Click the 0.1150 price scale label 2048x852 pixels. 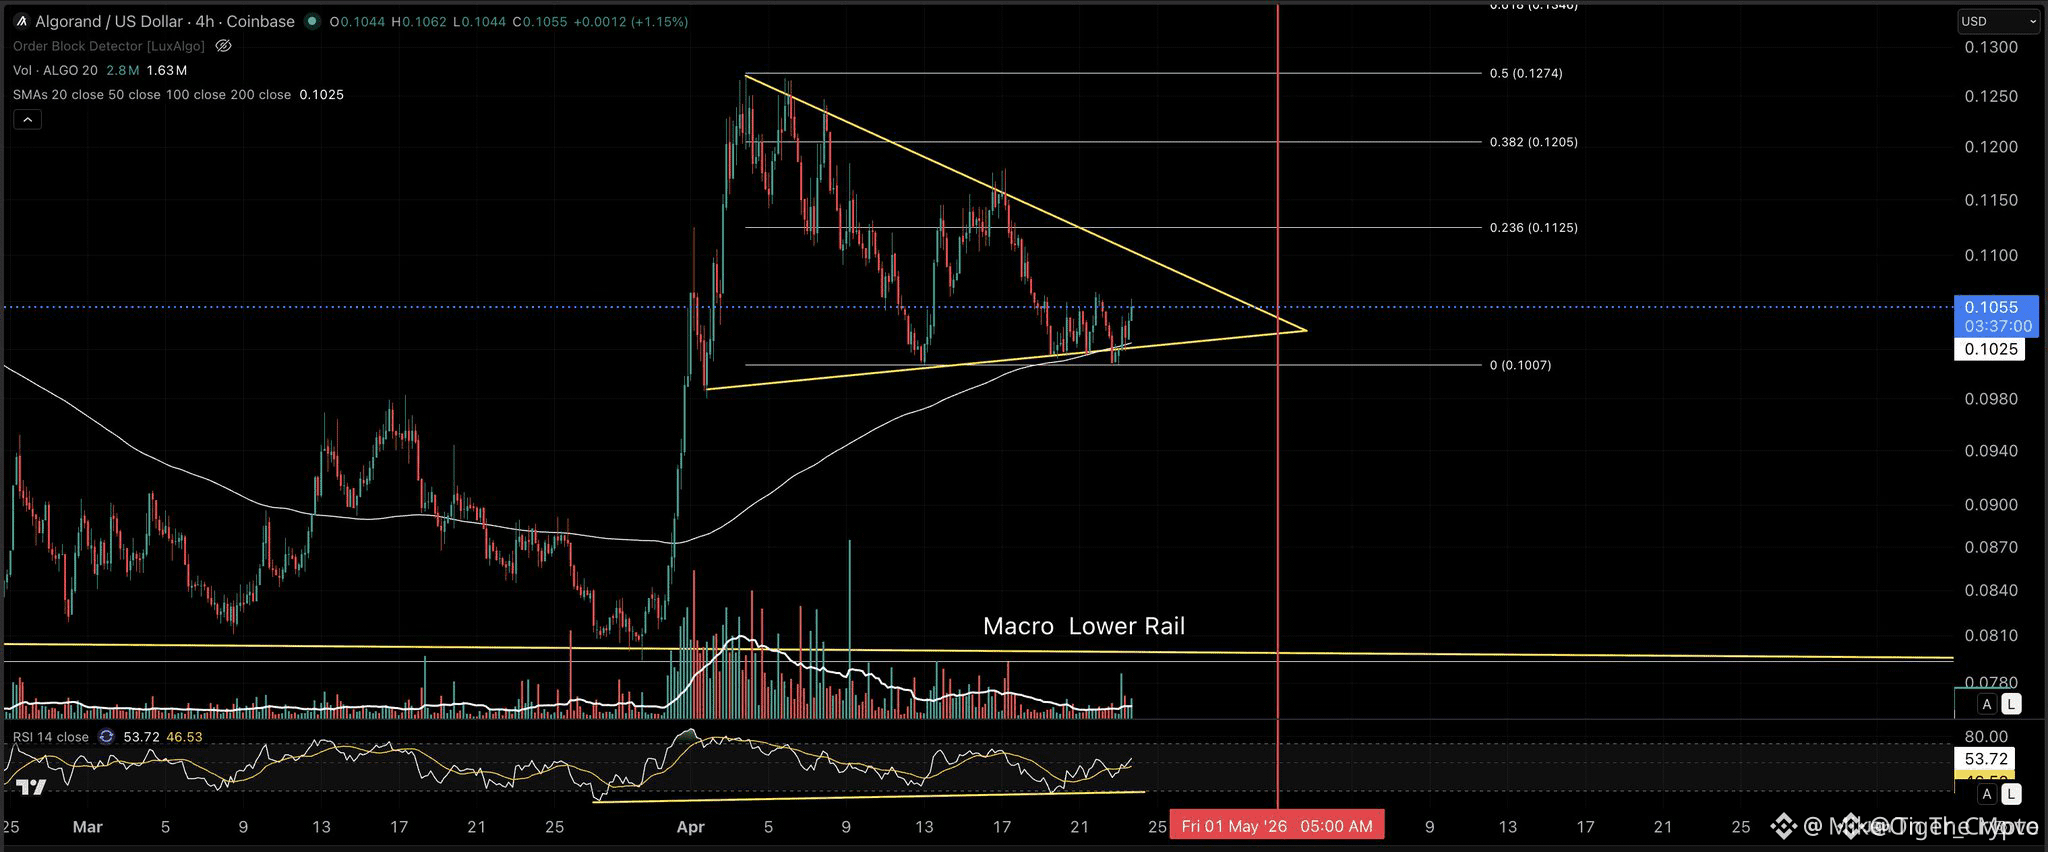coord(1991,200)
